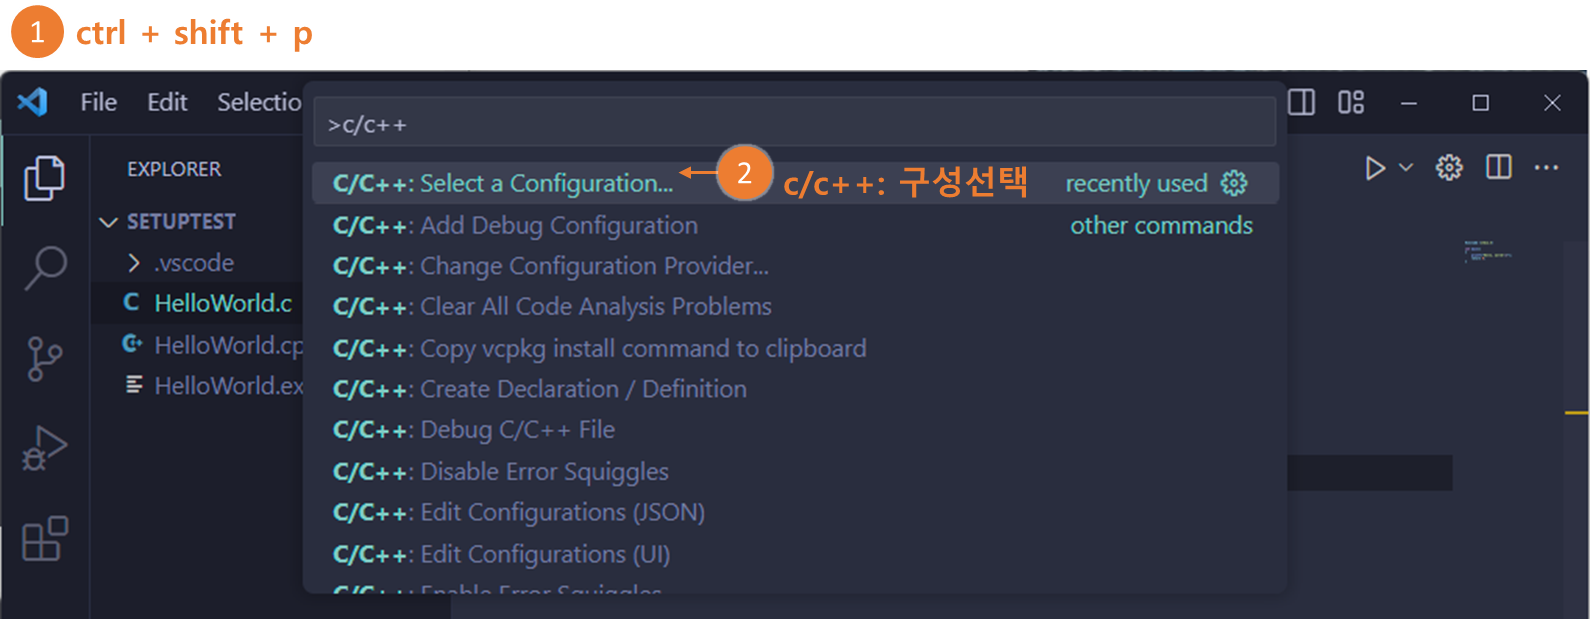The width and height of the screenshot is (1590, 619).
Task: Choose C/C++: Edit Configurations (JSON)
Action: (x=795, y=512)
